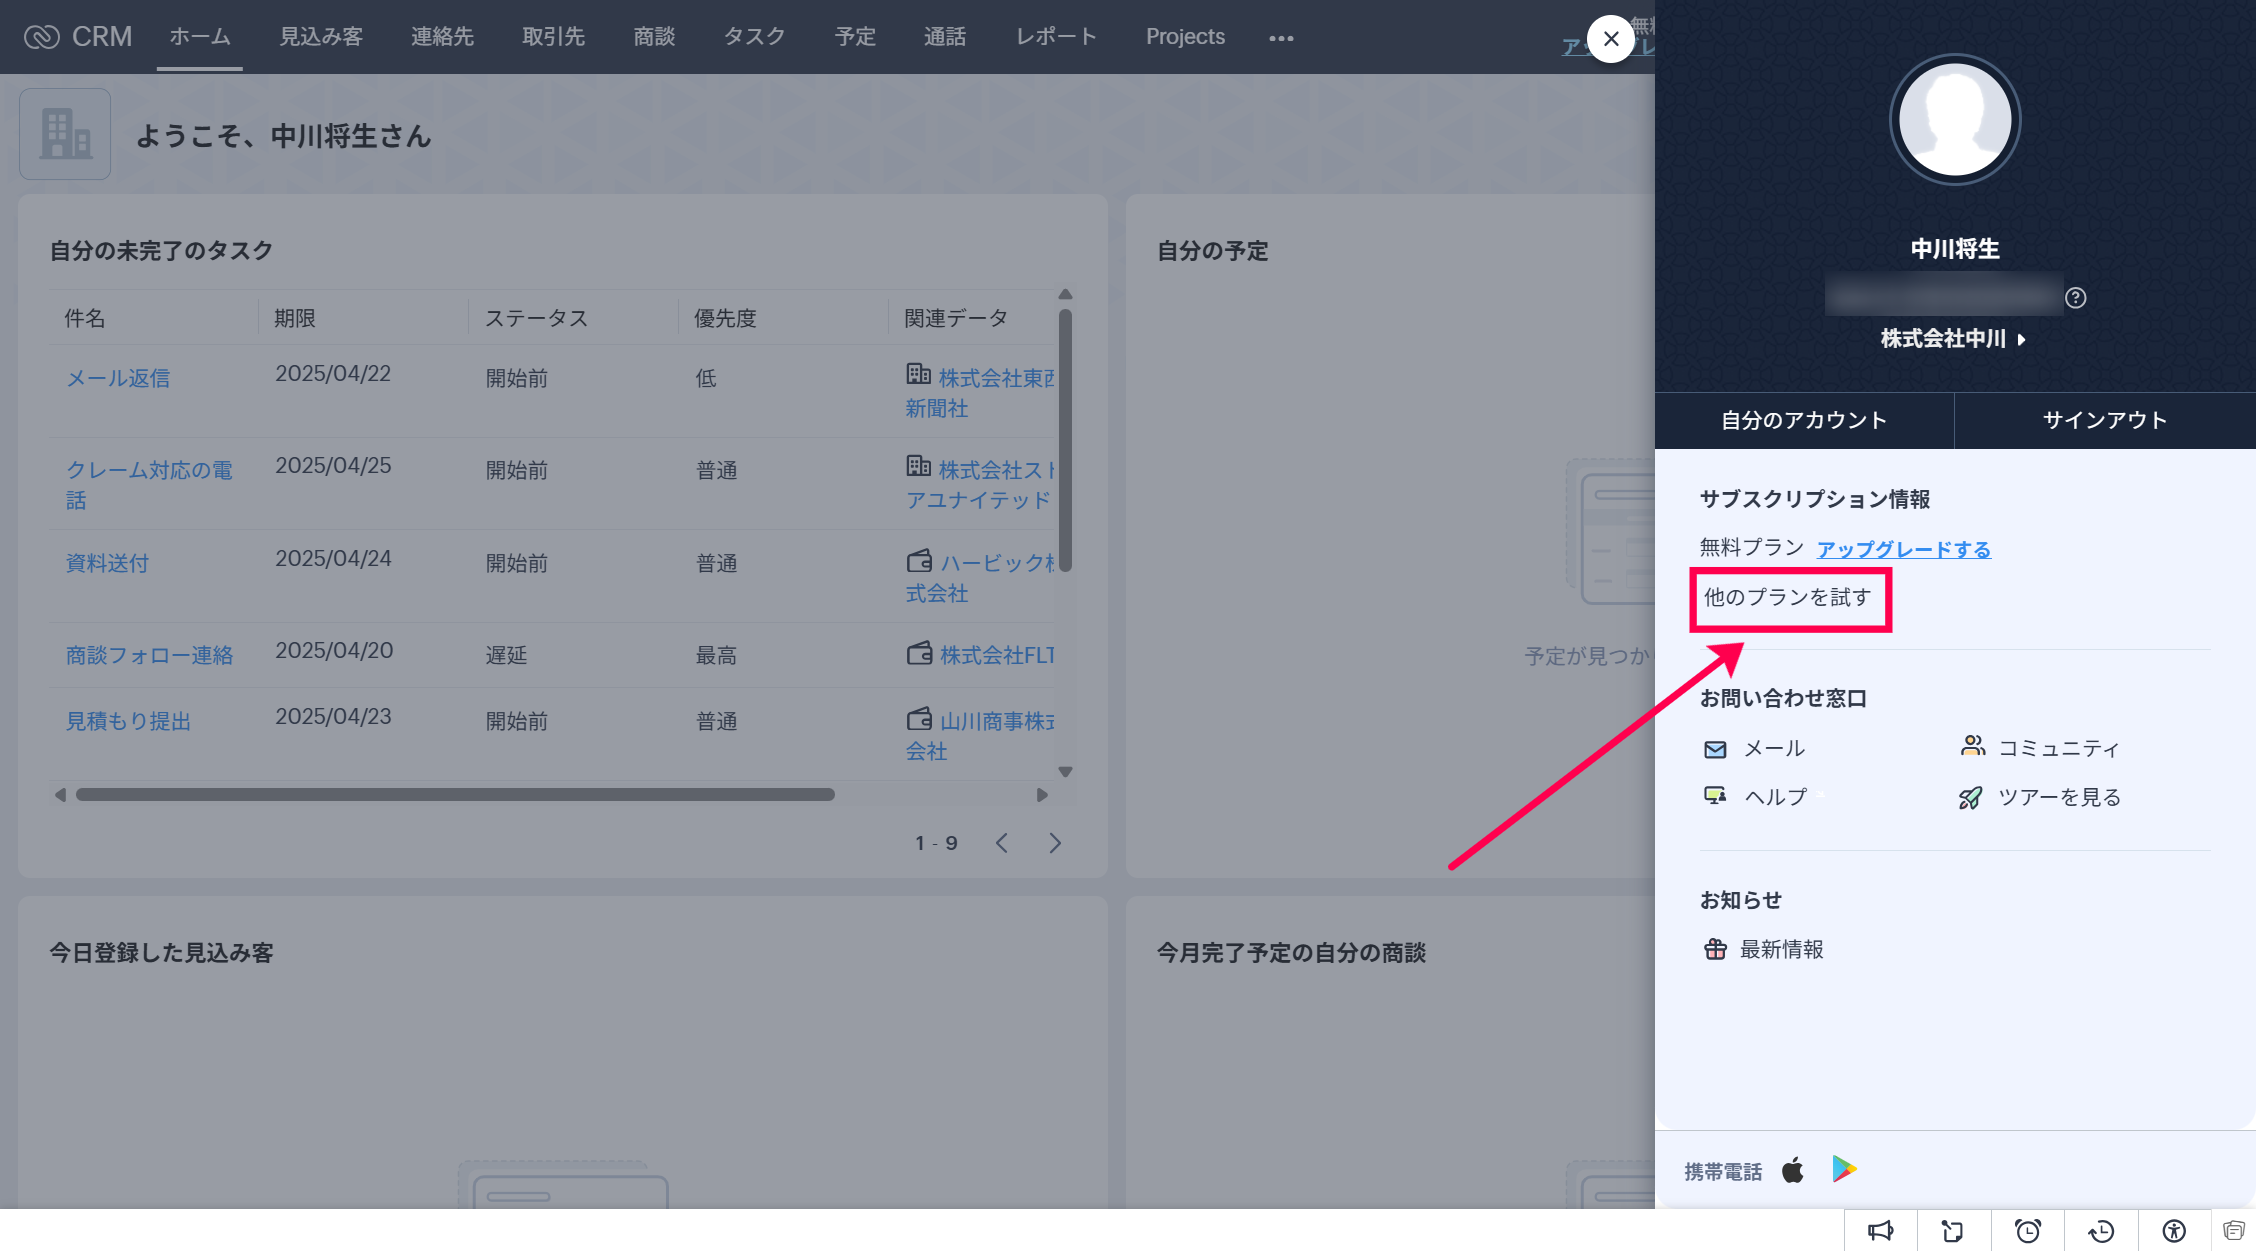Click the horizontal scrollbar of task table
Image resolution: width=2256 pixels, height=1251 pixels.
click(x=455, y=795)
